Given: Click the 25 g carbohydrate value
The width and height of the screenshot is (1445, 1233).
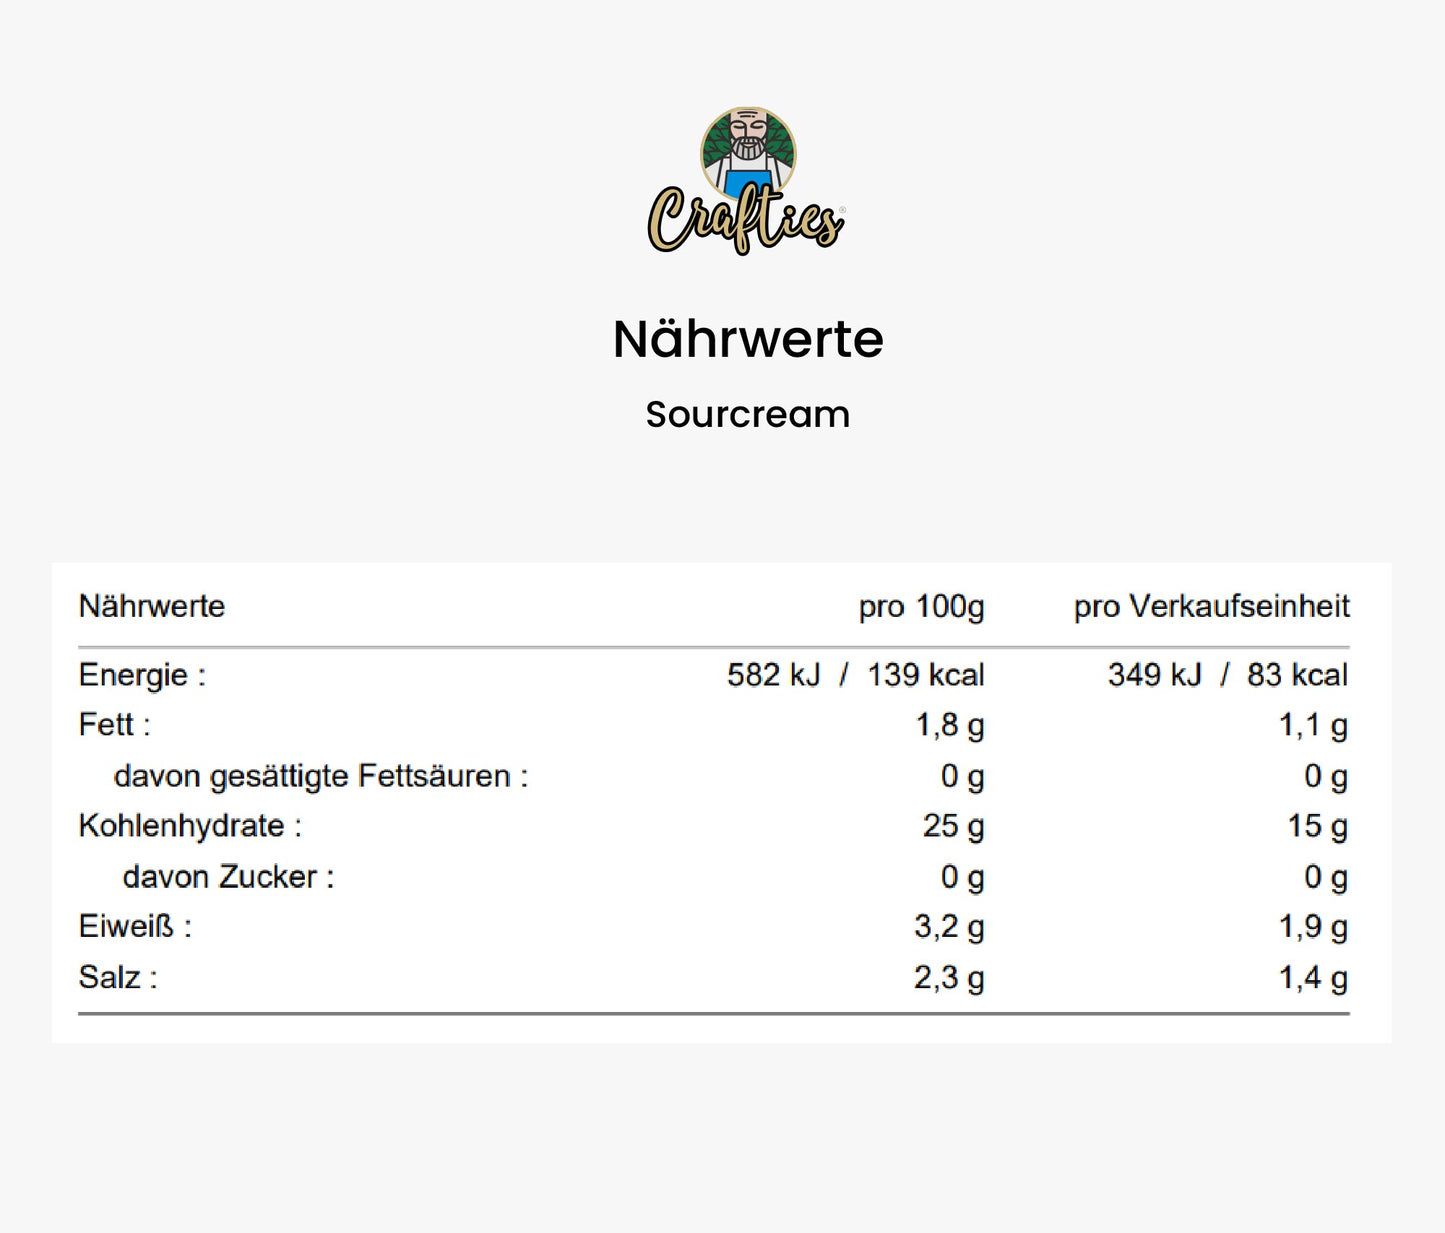Looking at the screenshot, I should [x=953, y=826].
